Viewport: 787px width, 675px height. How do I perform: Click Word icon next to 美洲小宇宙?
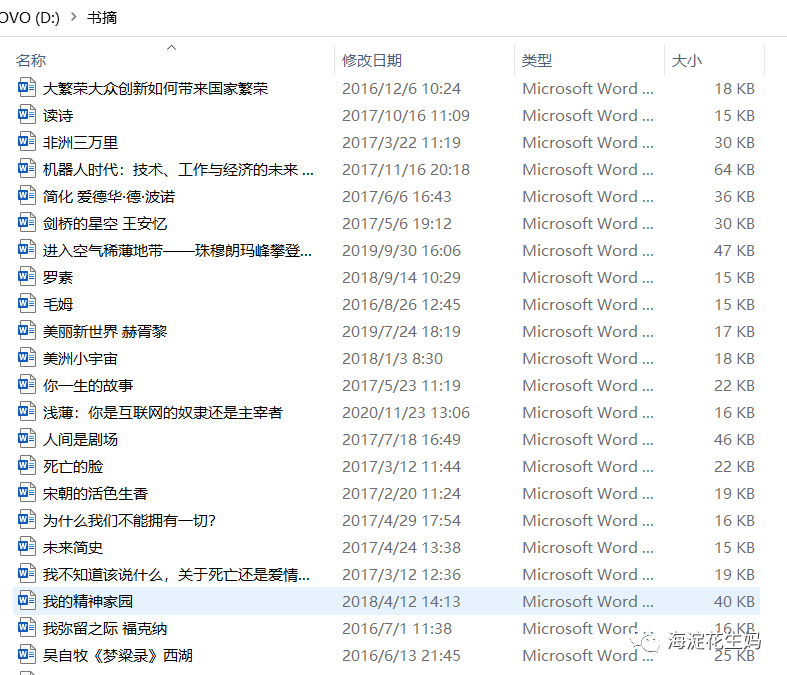tap(27, 358)
